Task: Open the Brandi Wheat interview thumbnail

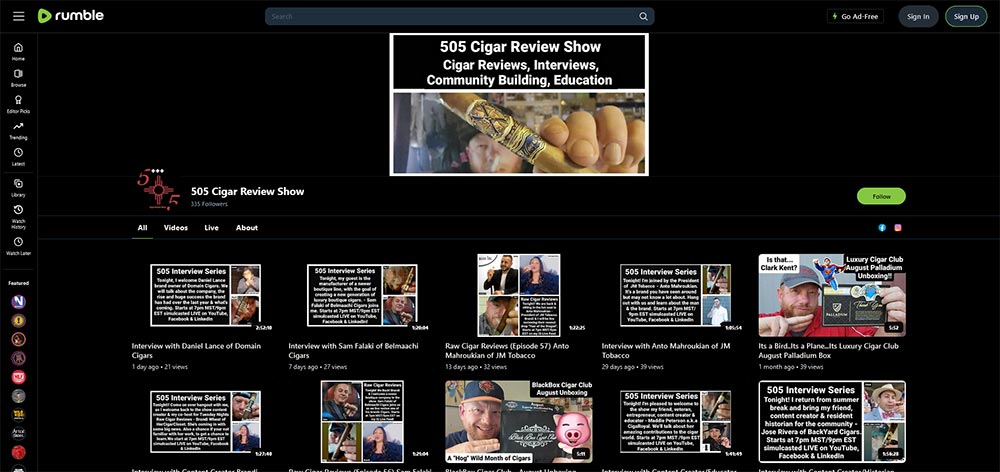Action: click(x=205, y=422)
